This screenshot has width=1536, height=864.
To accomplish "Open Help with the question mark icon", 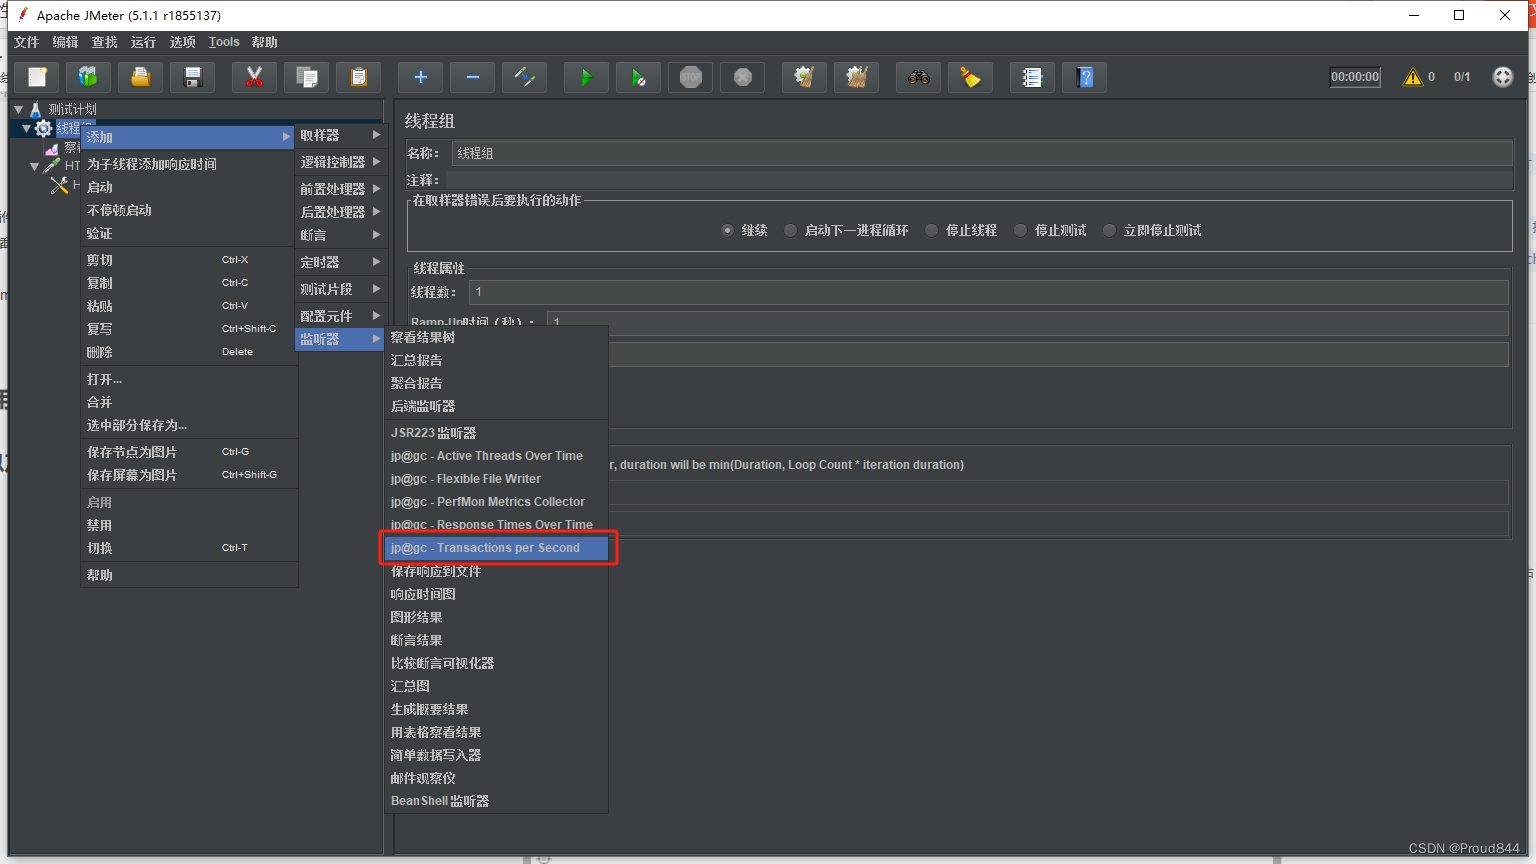I will (x=1085, y=77).
